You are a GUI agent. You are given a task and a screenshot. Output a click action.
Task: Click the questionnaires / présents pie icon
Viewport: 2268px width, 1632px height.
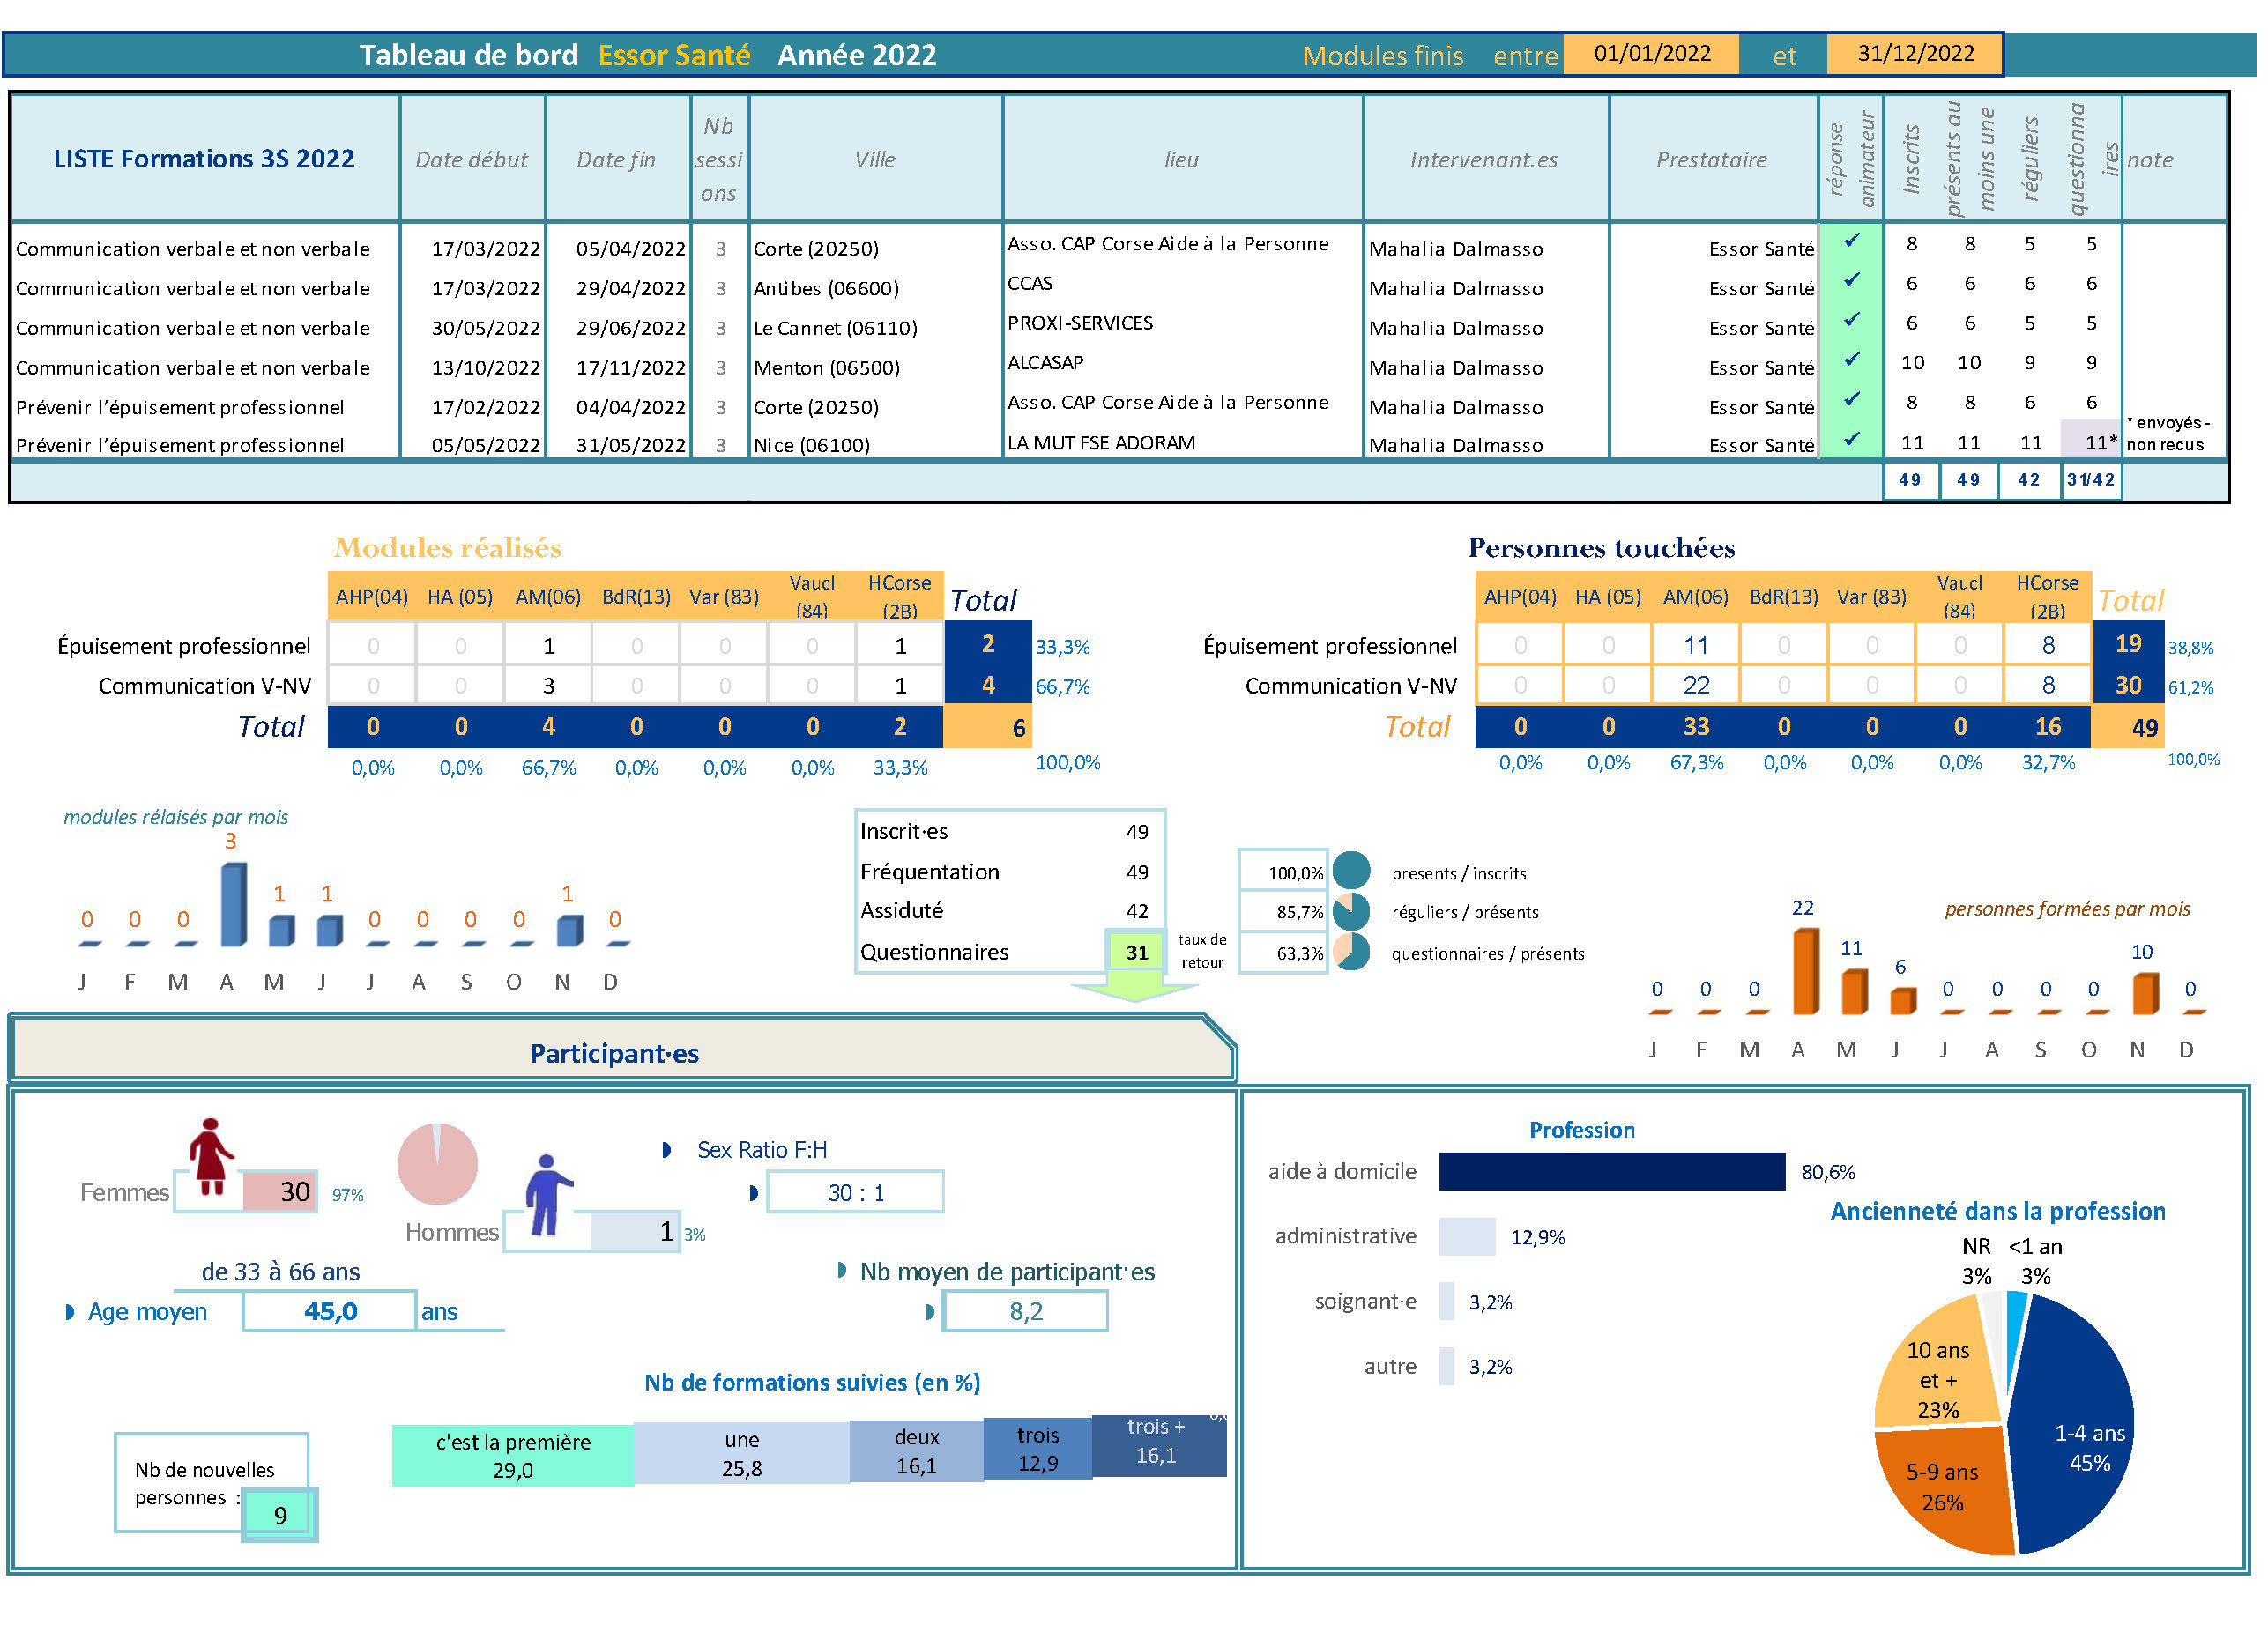coord(1351,952)
